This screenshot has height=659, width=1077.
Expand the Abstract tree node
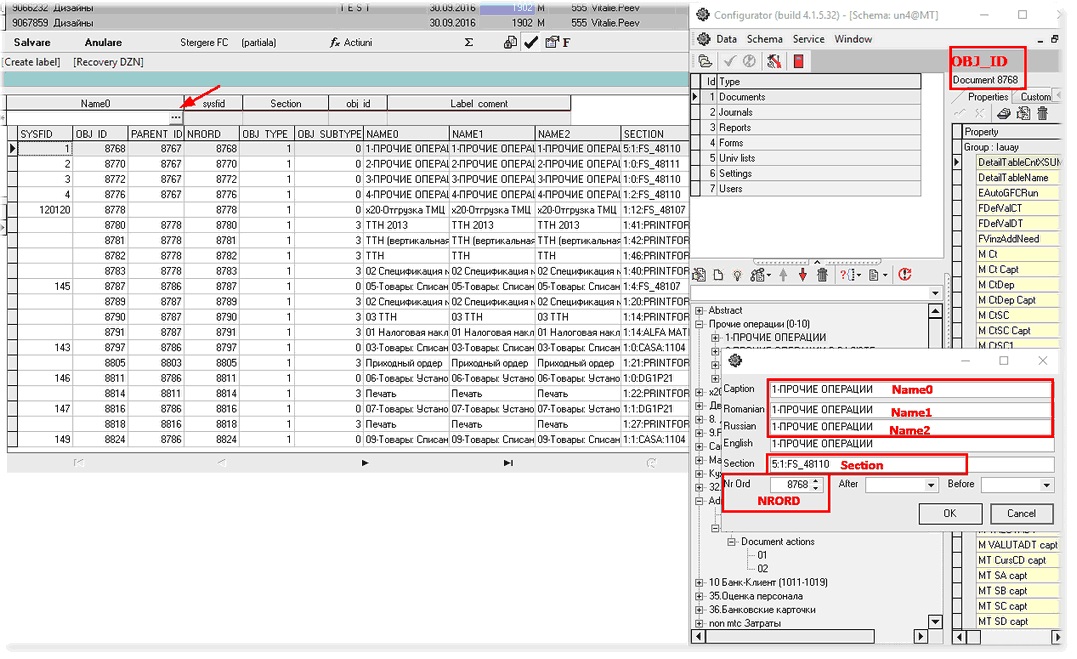click(699, 311)
